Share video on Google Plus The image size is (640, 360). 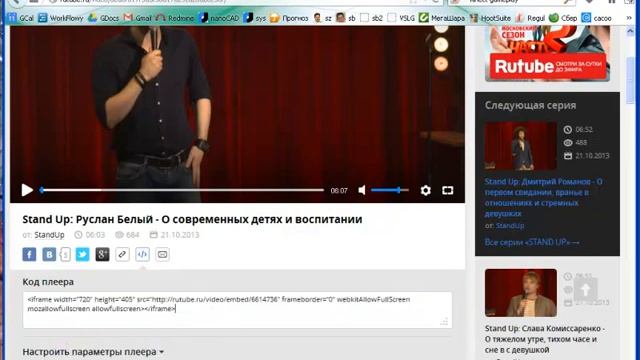pyautogui.click(x=102, y=254)
